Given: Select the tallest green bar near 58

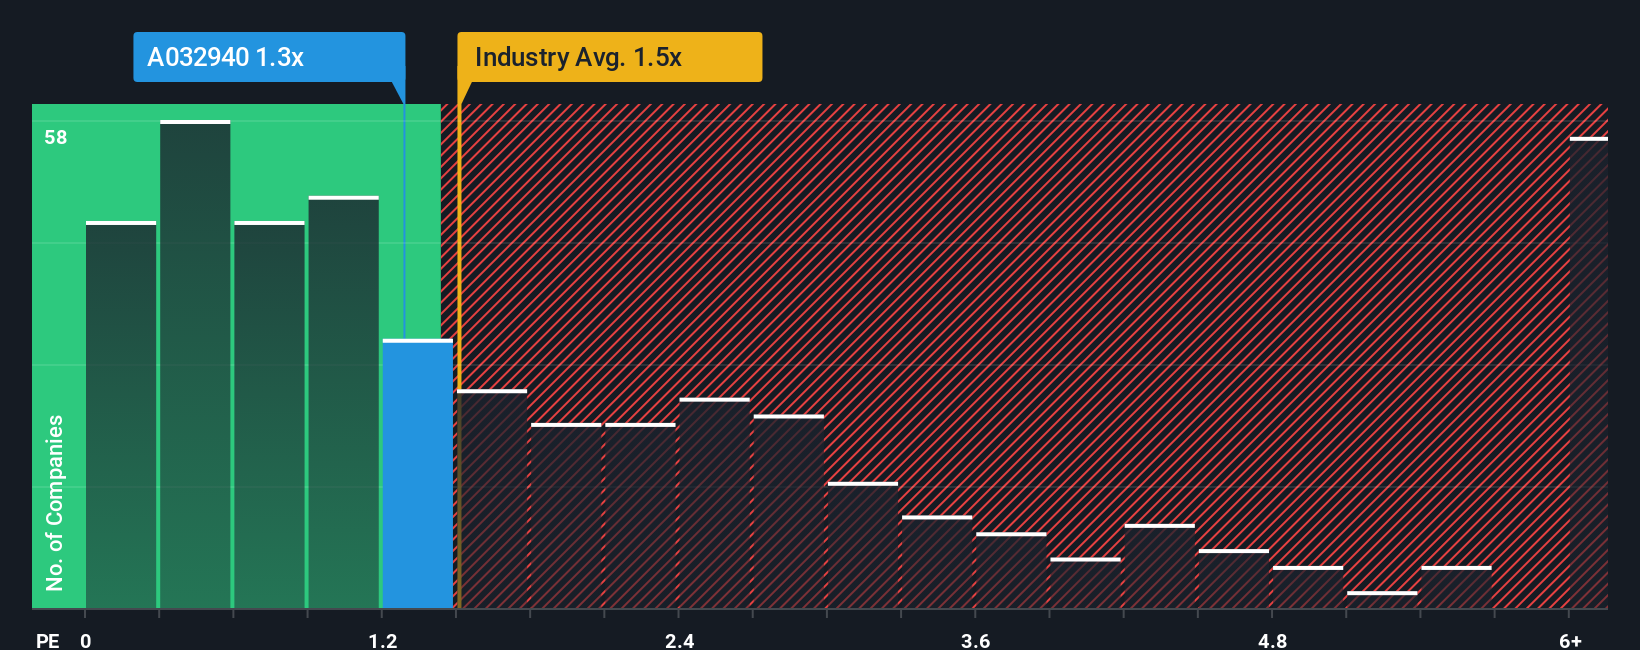Looking at the screenshot, I should tap(195, 365).
